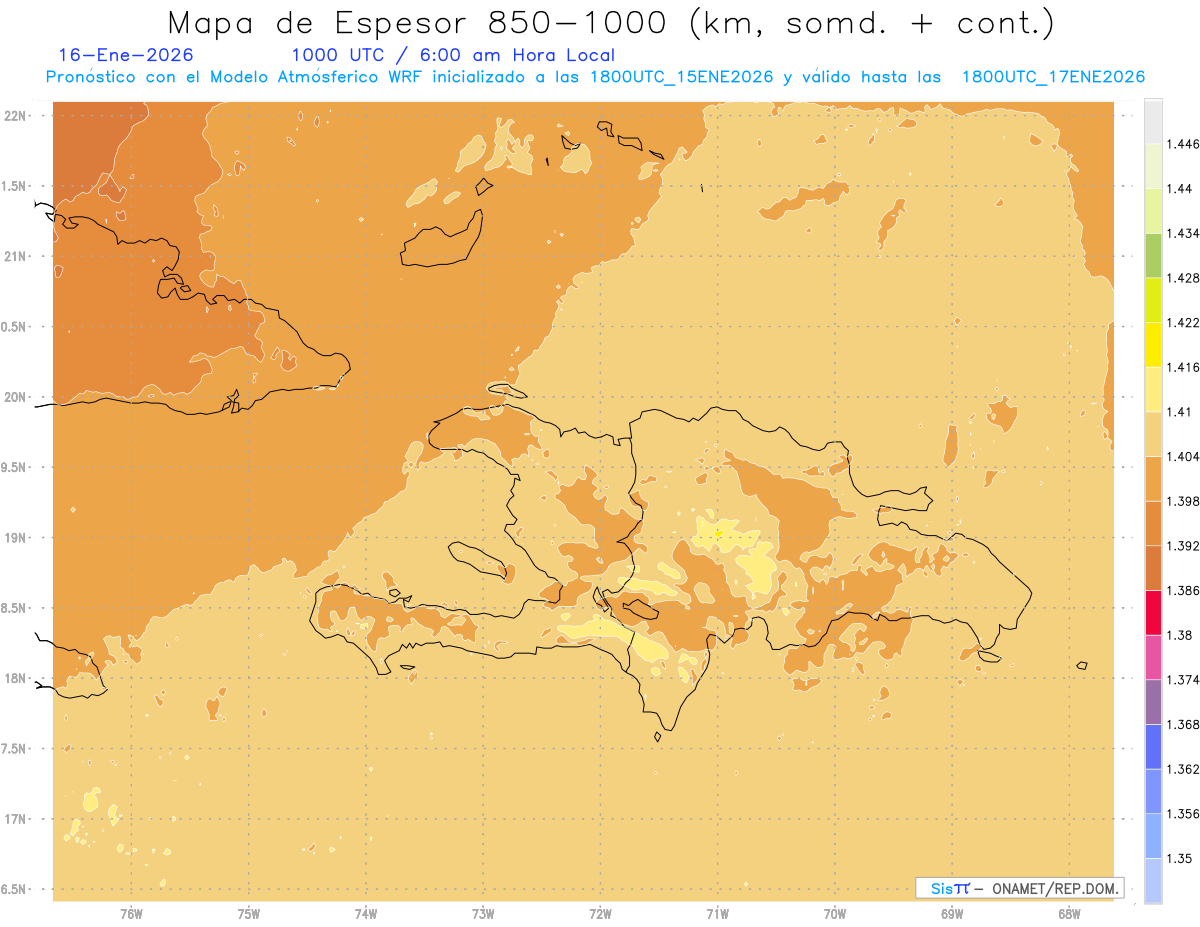Click the latitude label '22N'
Viewport: 1200px width, 927px height.
[x=15, y=116]
